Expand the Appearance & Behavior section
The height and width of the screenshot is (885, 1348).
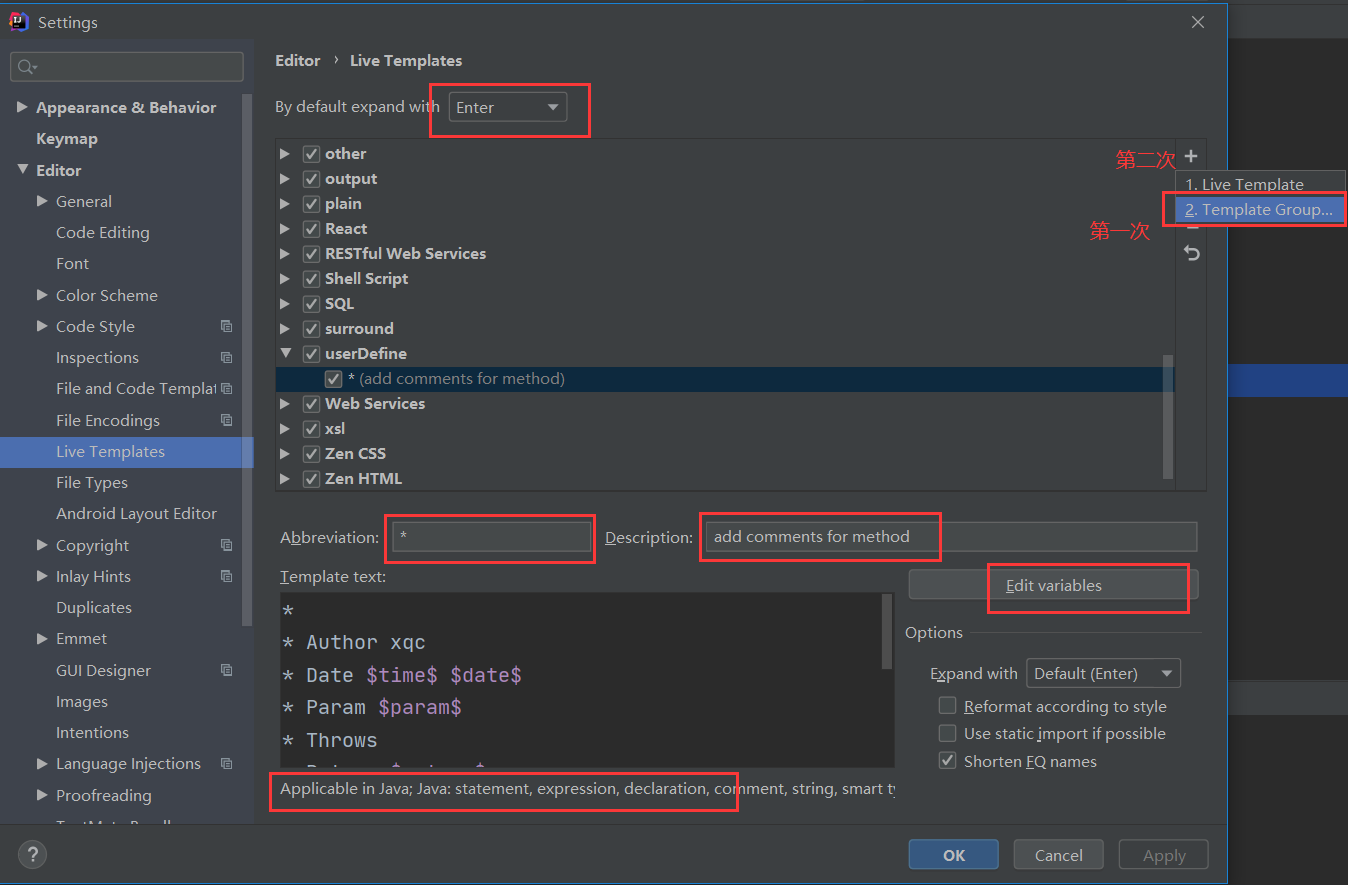tap(22, 107)
